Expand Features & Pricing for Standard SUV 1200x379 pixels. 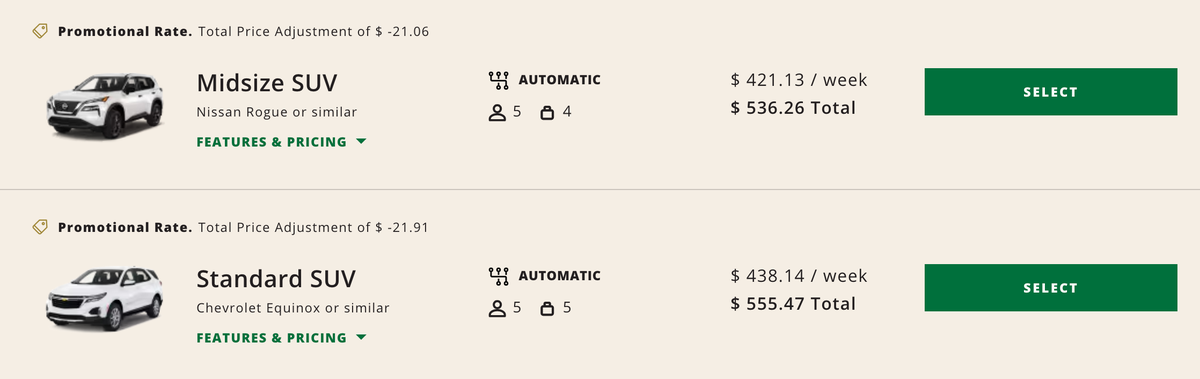282,338
